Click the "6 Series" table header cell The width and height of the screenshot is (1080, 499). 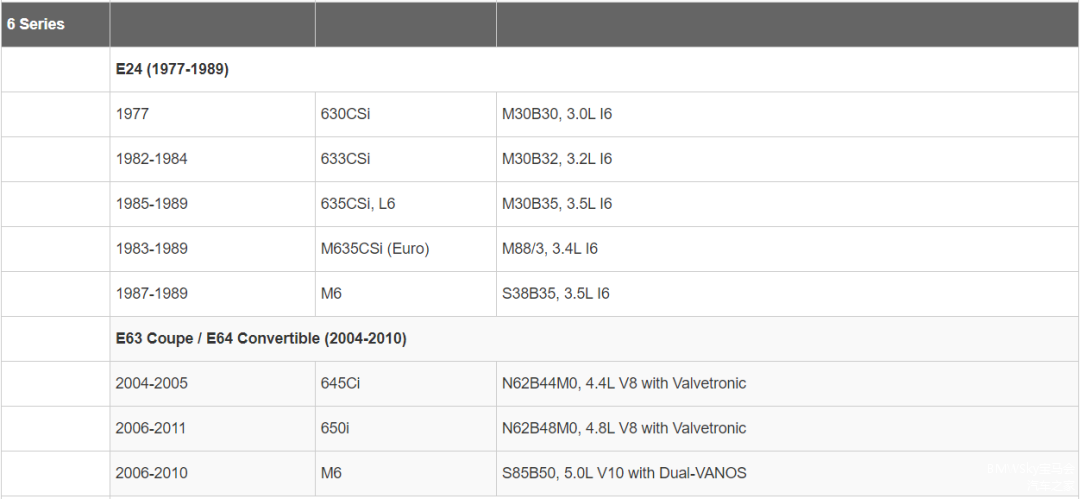click(x=36, y=24)
